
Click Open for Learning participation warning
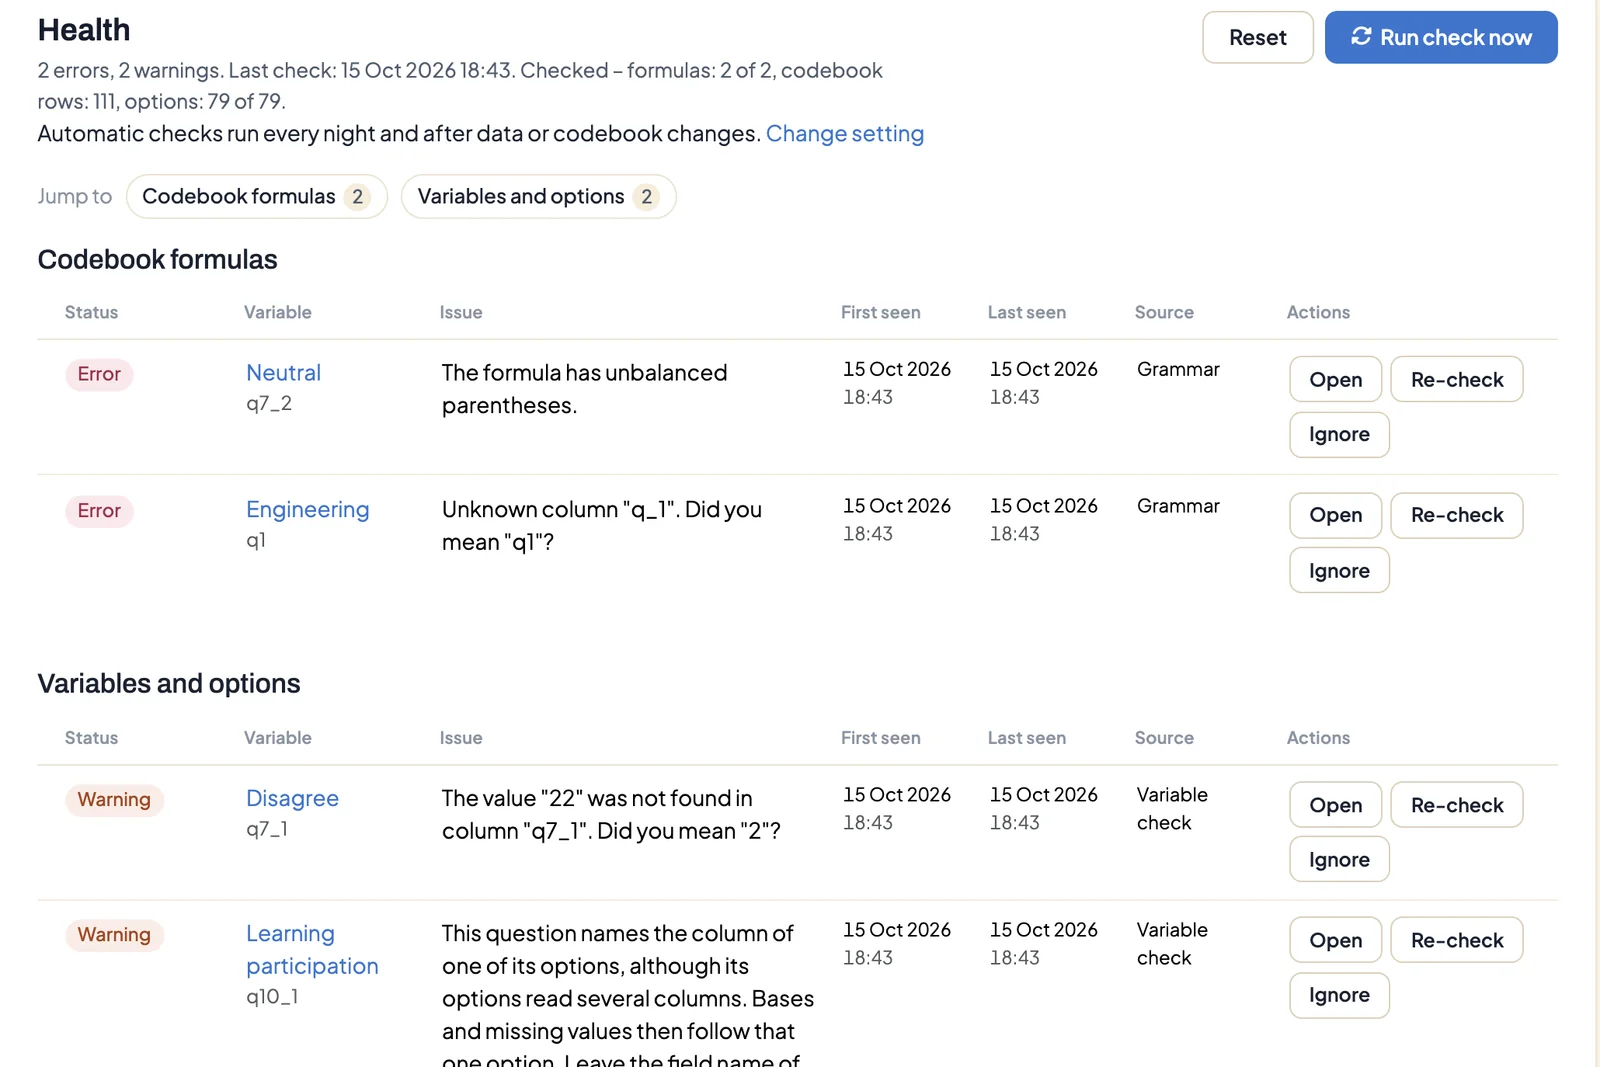(x=1335, y=941)
